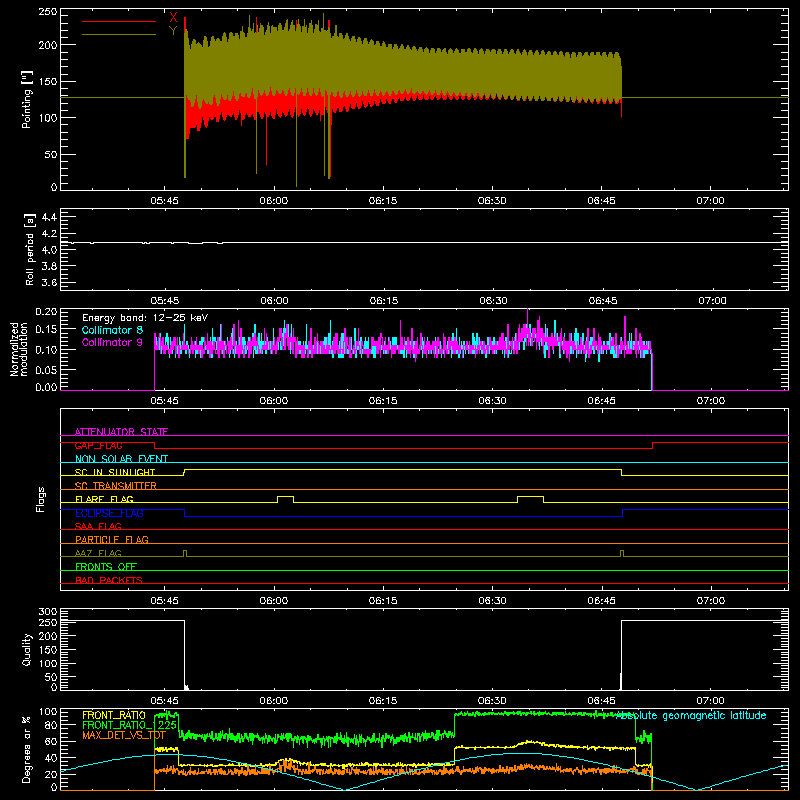Click the 07:00 tick under Quality plot
Viewport: 800px width, 800px height.
pyautogui.click(x=711, y=701)
